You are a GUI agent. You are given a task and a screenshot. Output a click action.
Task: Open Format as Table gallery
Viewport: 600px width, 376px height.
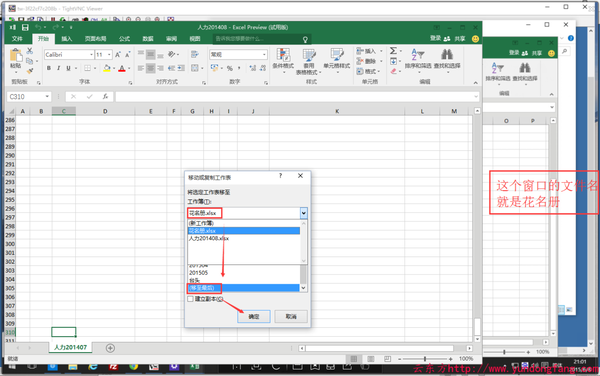pyautogui.click(x=308, y=61)
